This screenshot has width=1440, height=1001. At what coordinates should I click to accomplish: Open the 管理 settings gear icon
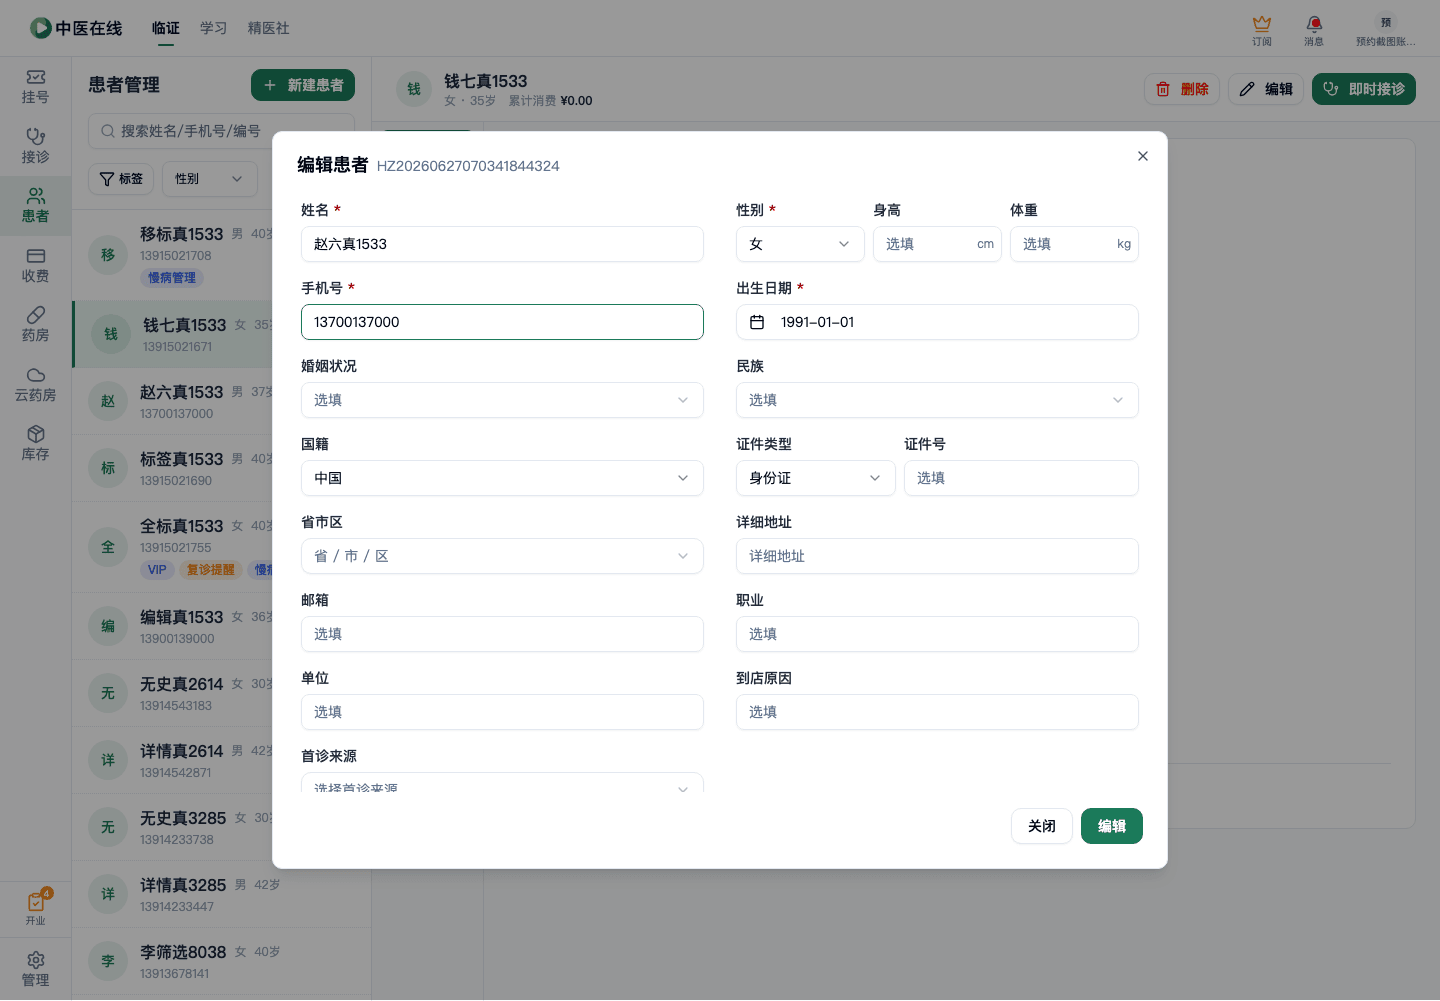coord(35,969)
